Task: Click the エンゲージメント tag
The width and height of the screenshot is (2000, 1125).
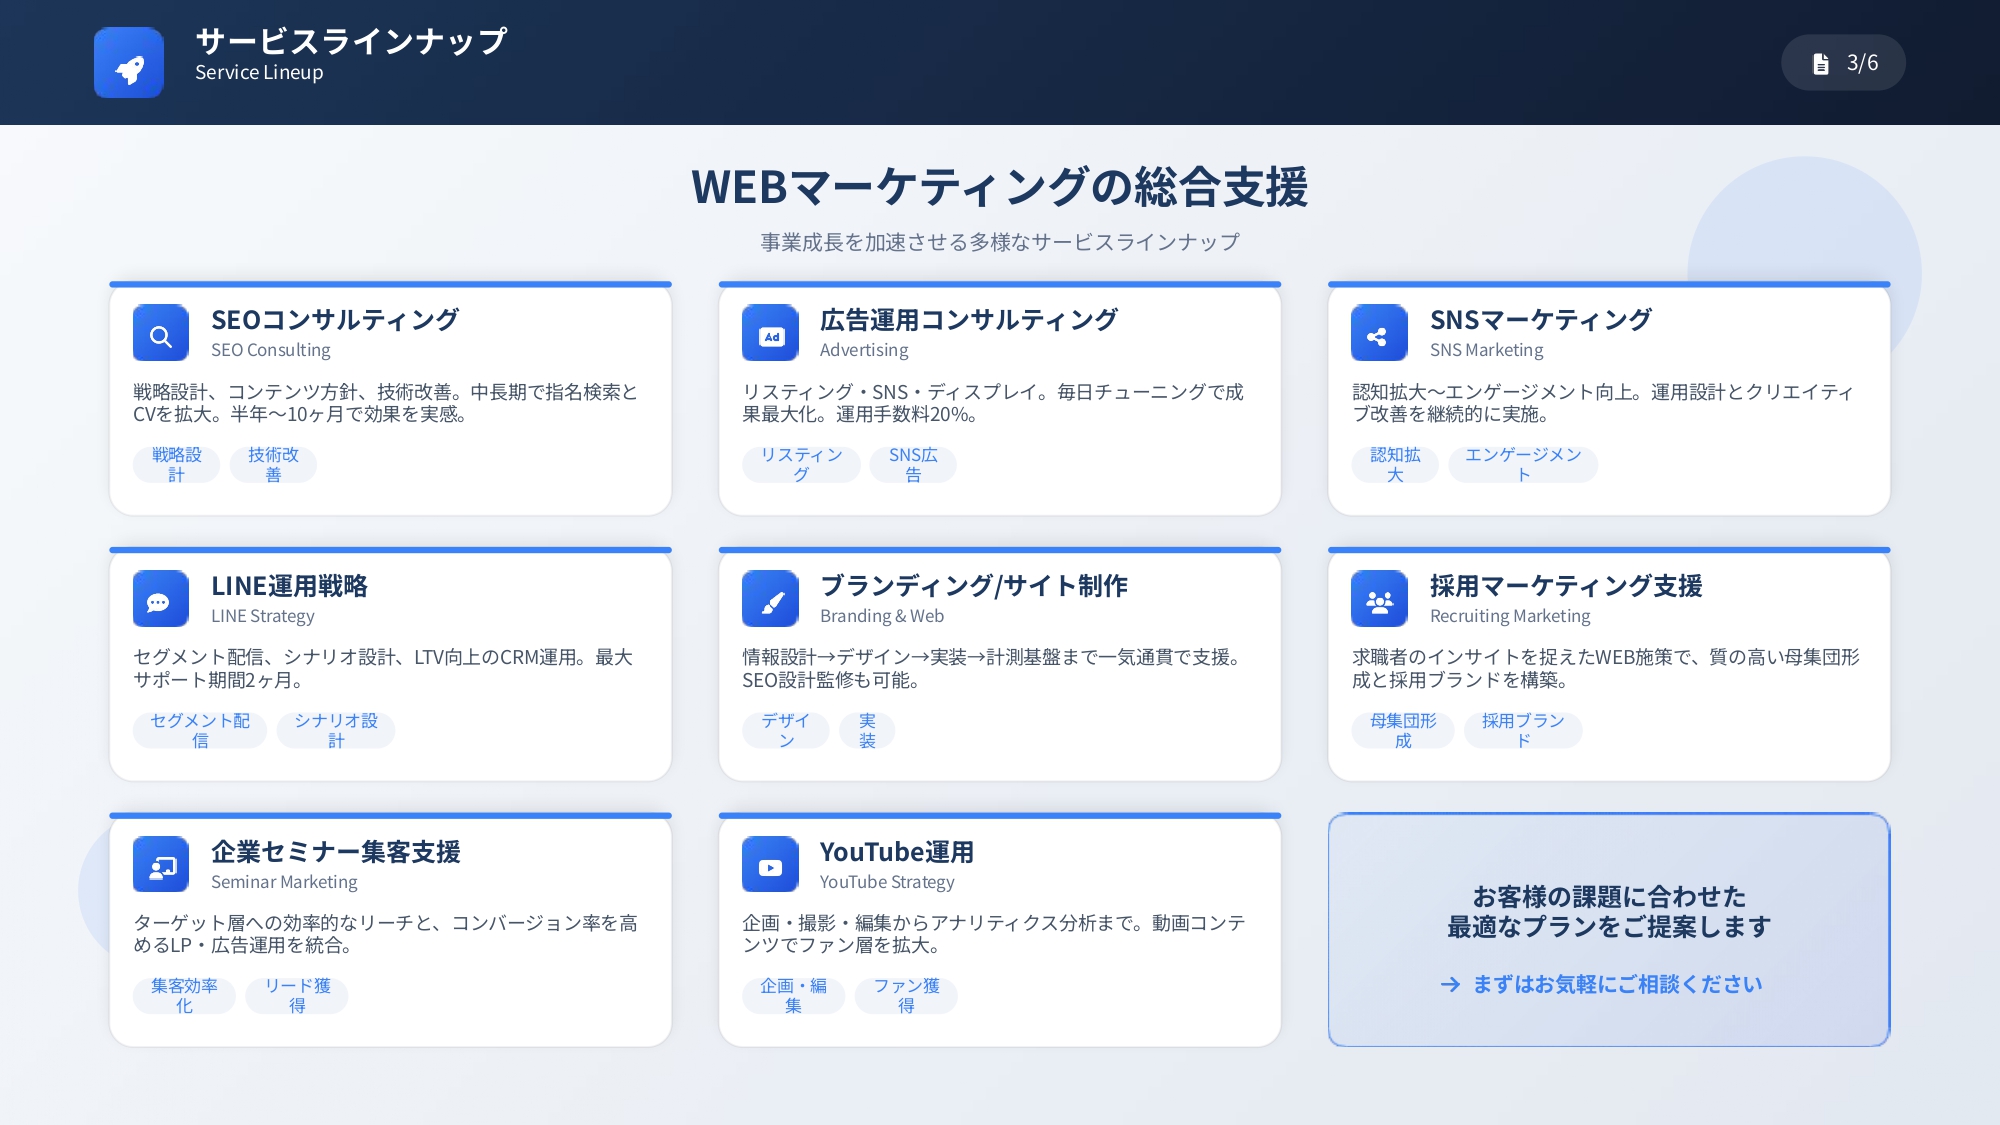Action: click(1523, 465)
